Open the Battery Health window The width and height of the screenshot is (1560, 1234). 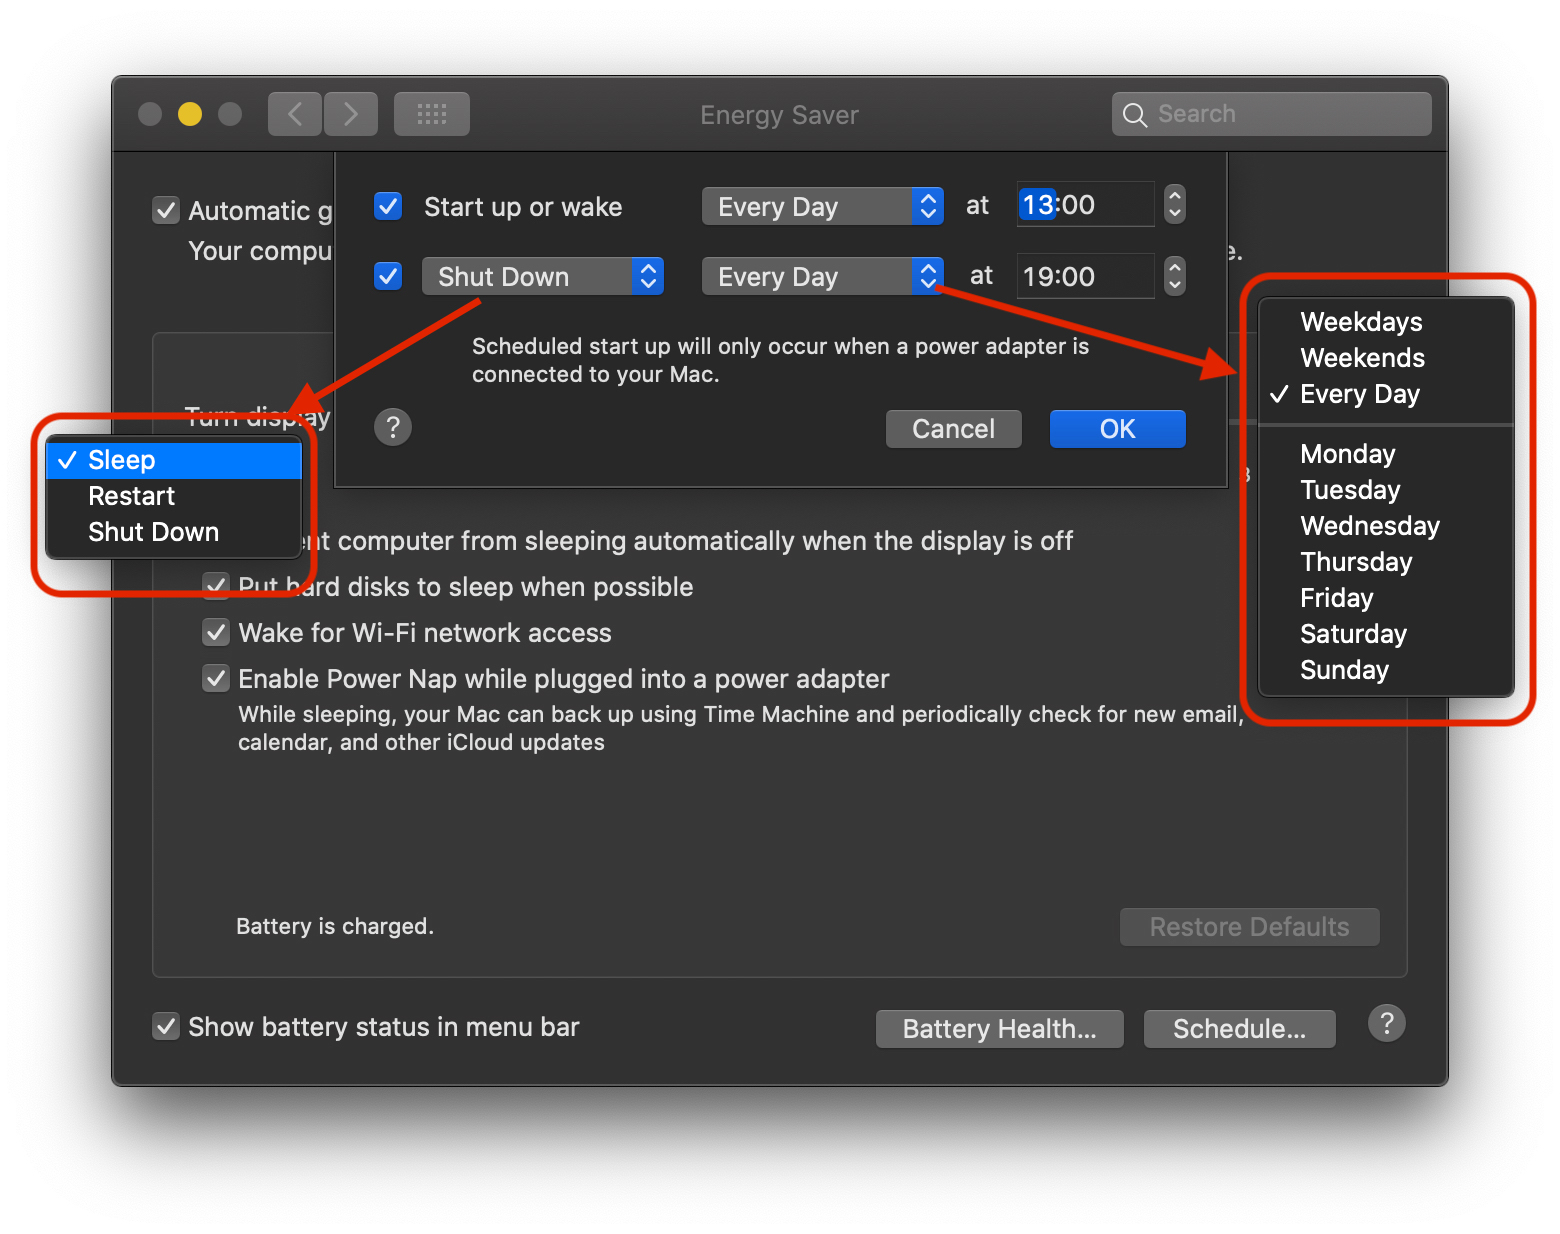coord(999,1029)
